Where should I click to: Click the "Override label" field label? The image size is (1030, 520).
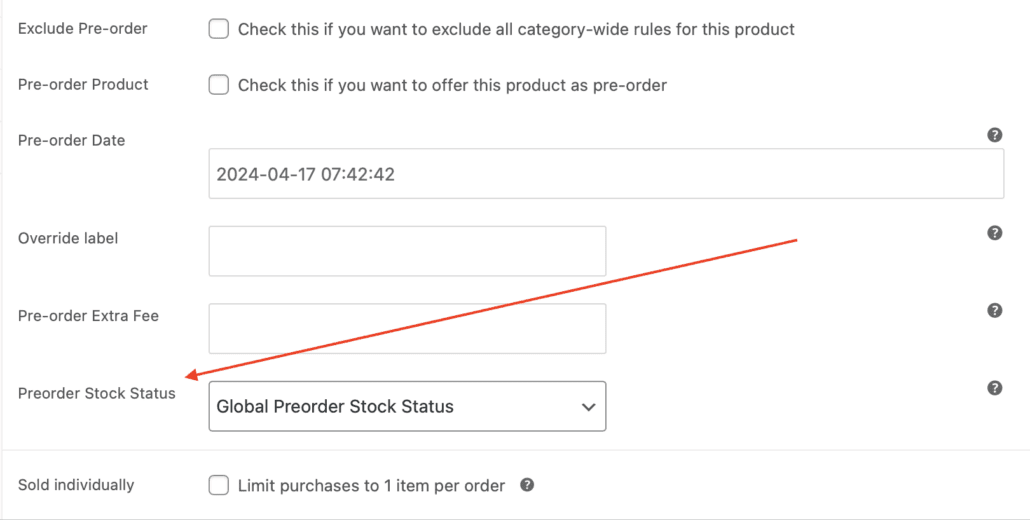[x=68, y=239]
